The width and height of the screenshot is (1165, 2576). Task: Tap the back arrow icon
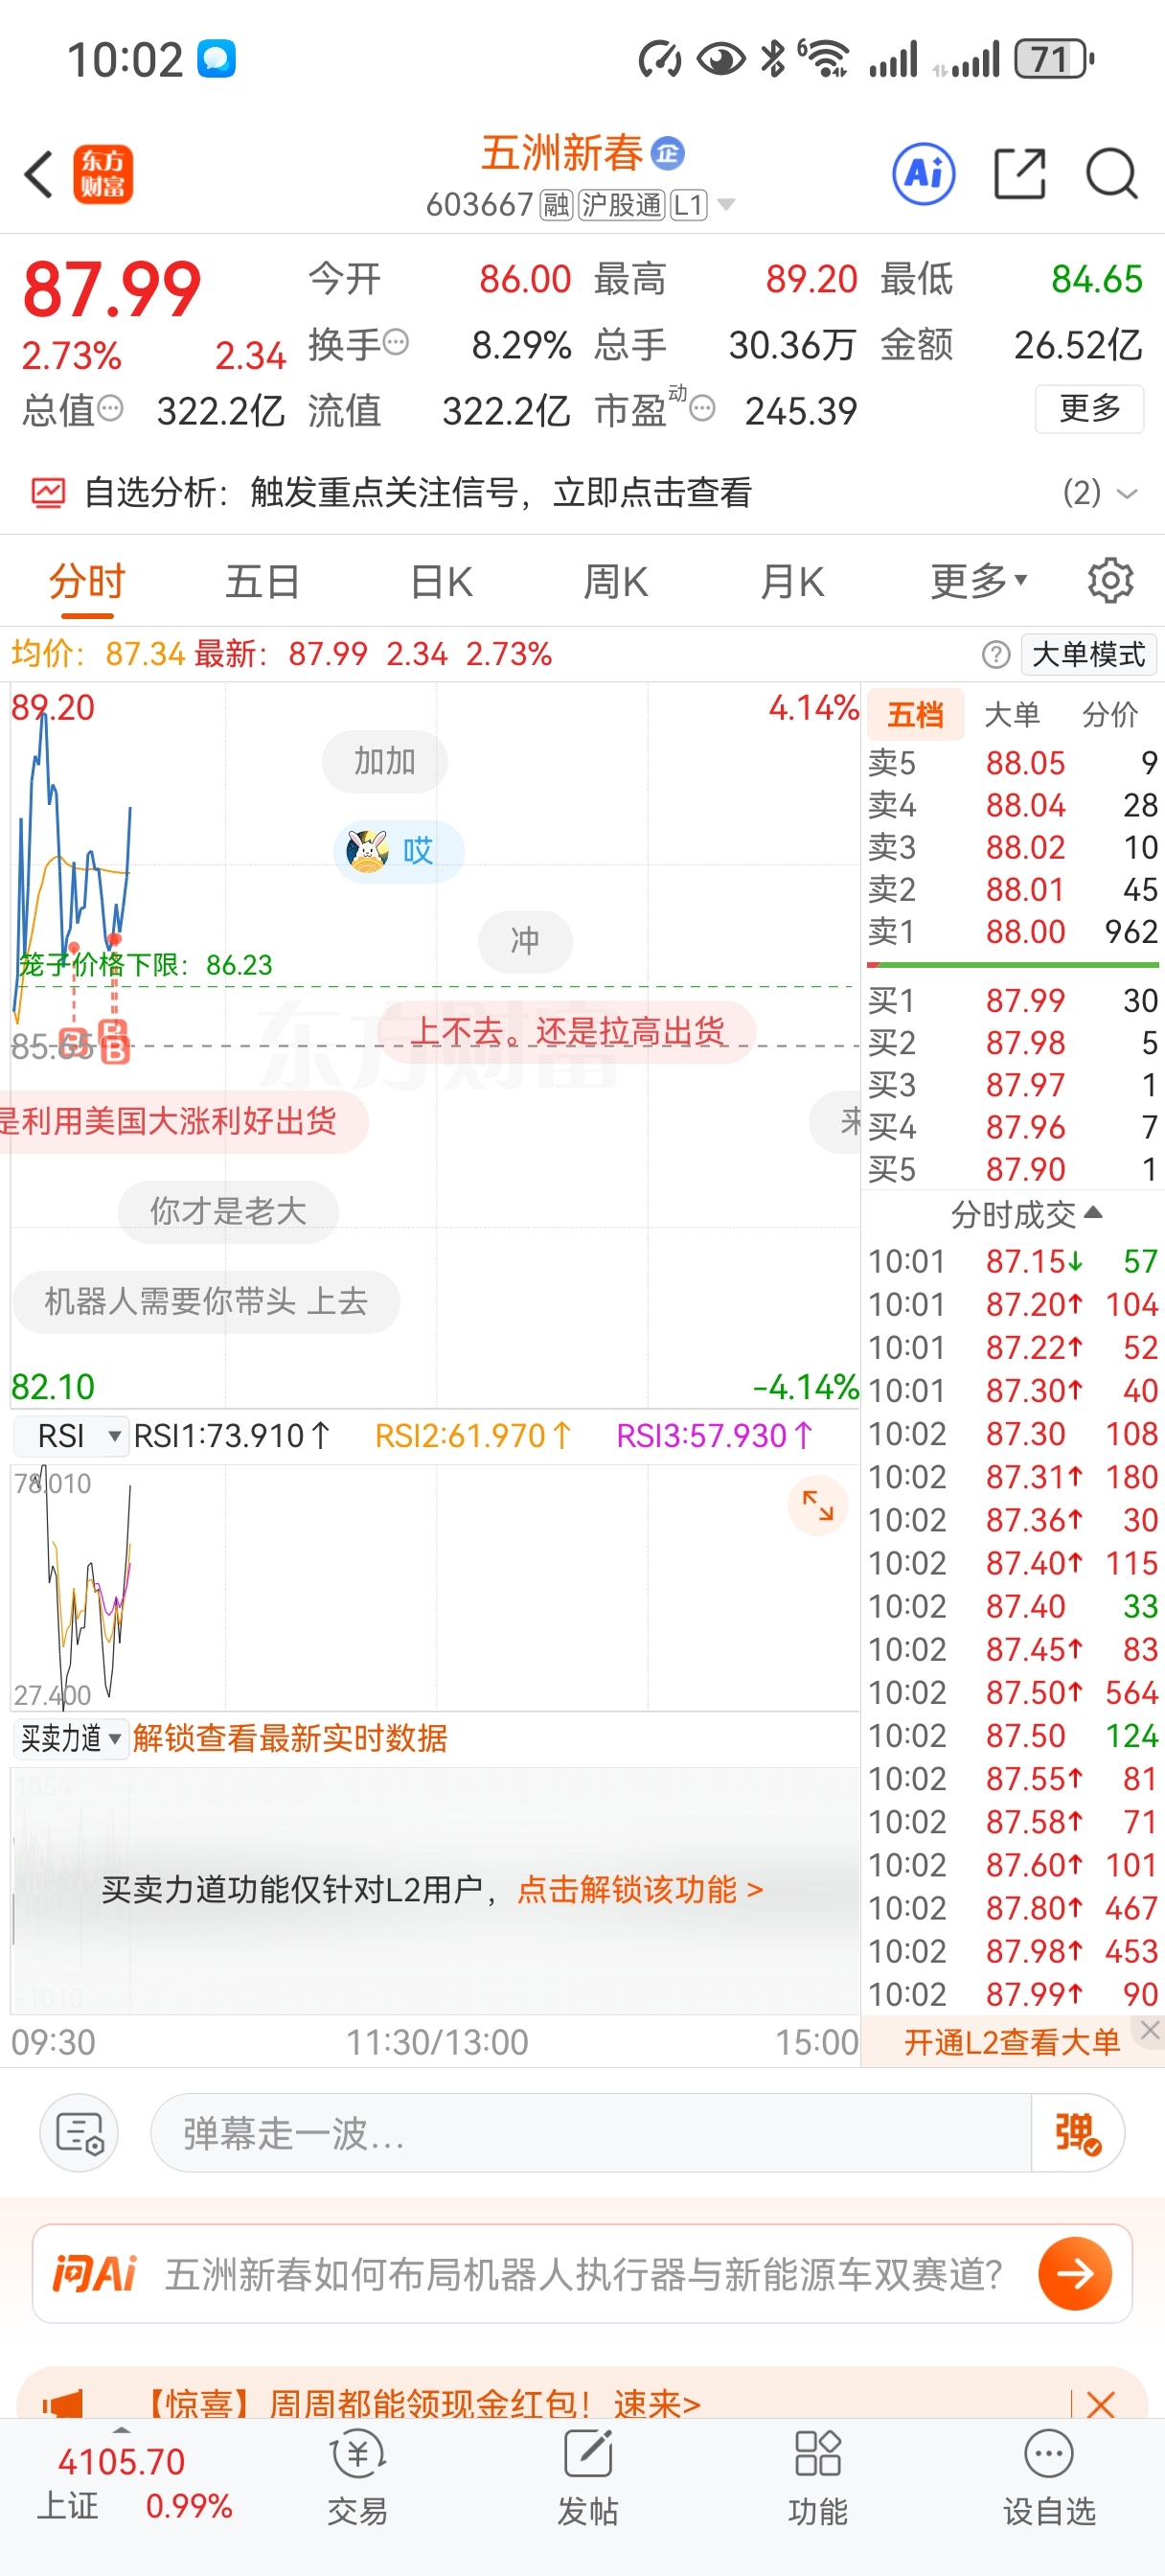pyautogui.click(x=39, y=175)
